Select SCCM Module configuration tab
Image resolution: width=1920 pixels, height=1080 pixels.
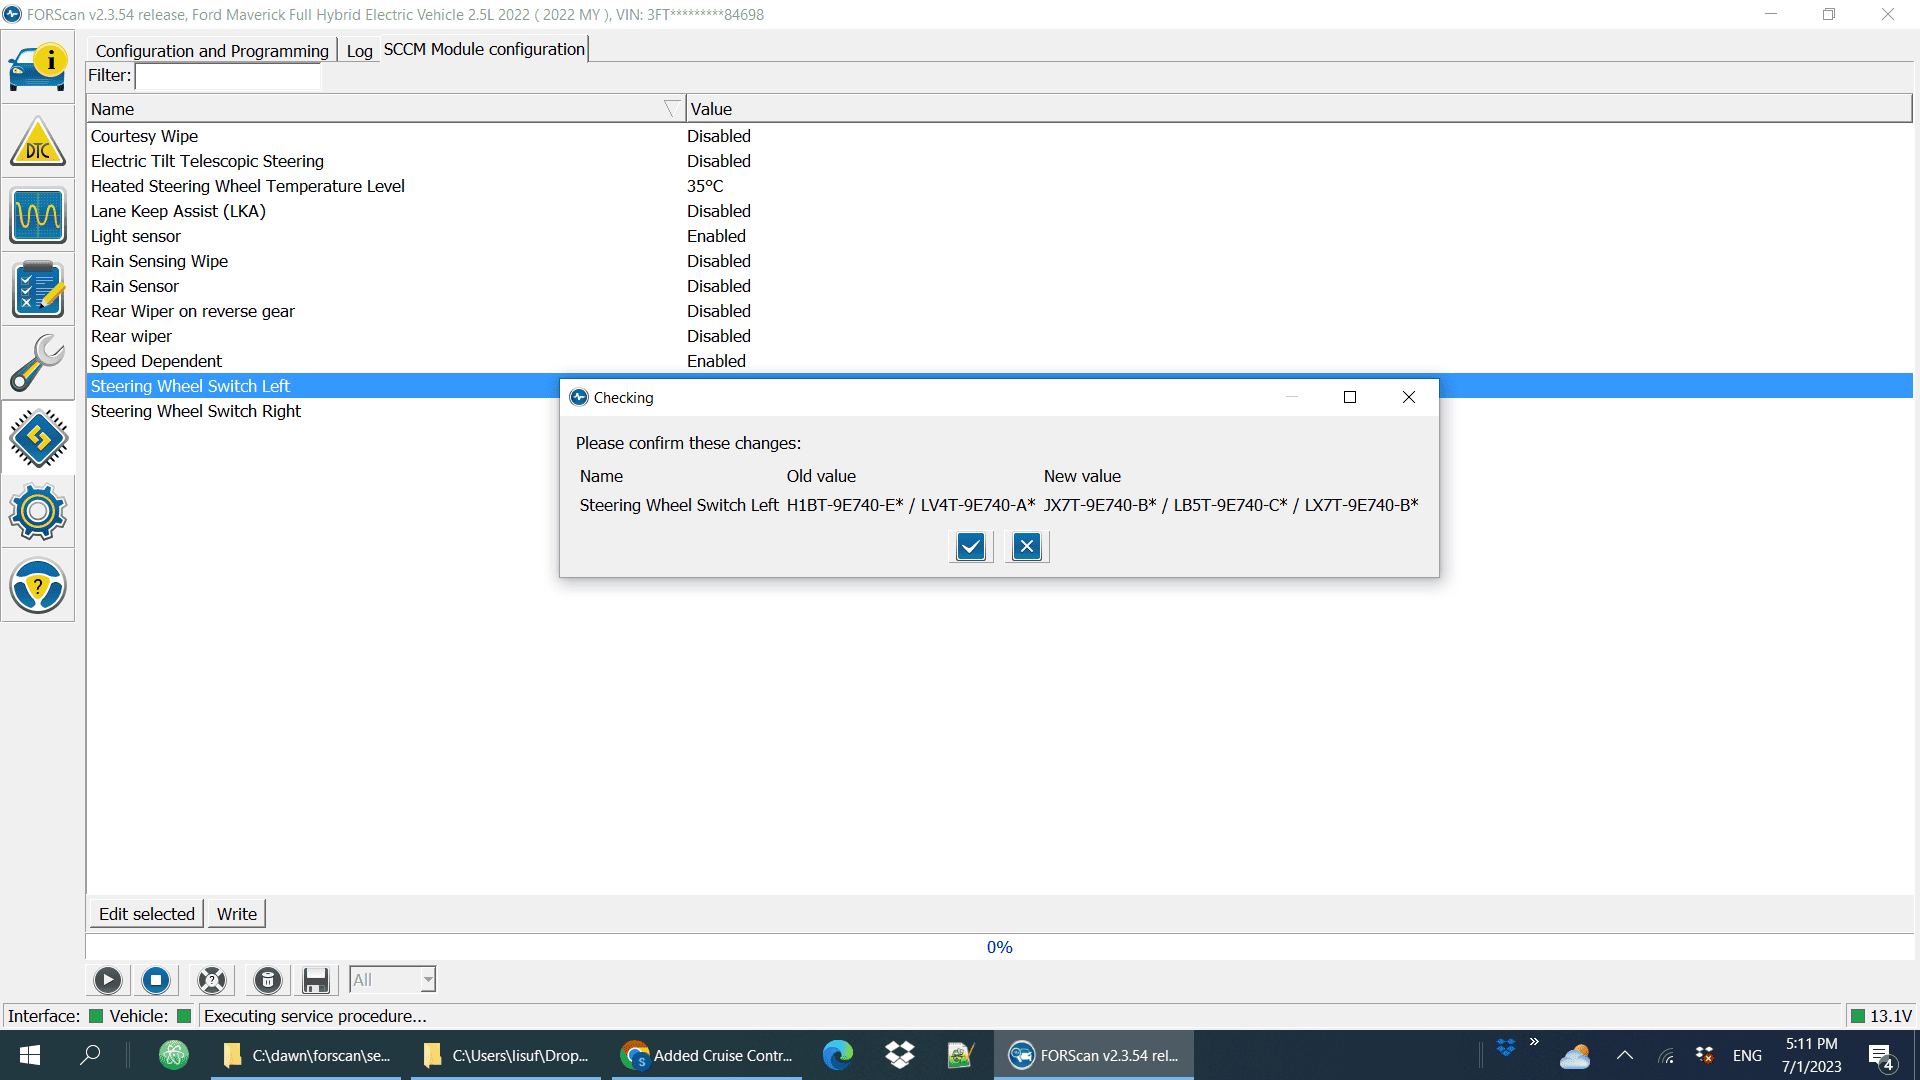coord(484,49)
